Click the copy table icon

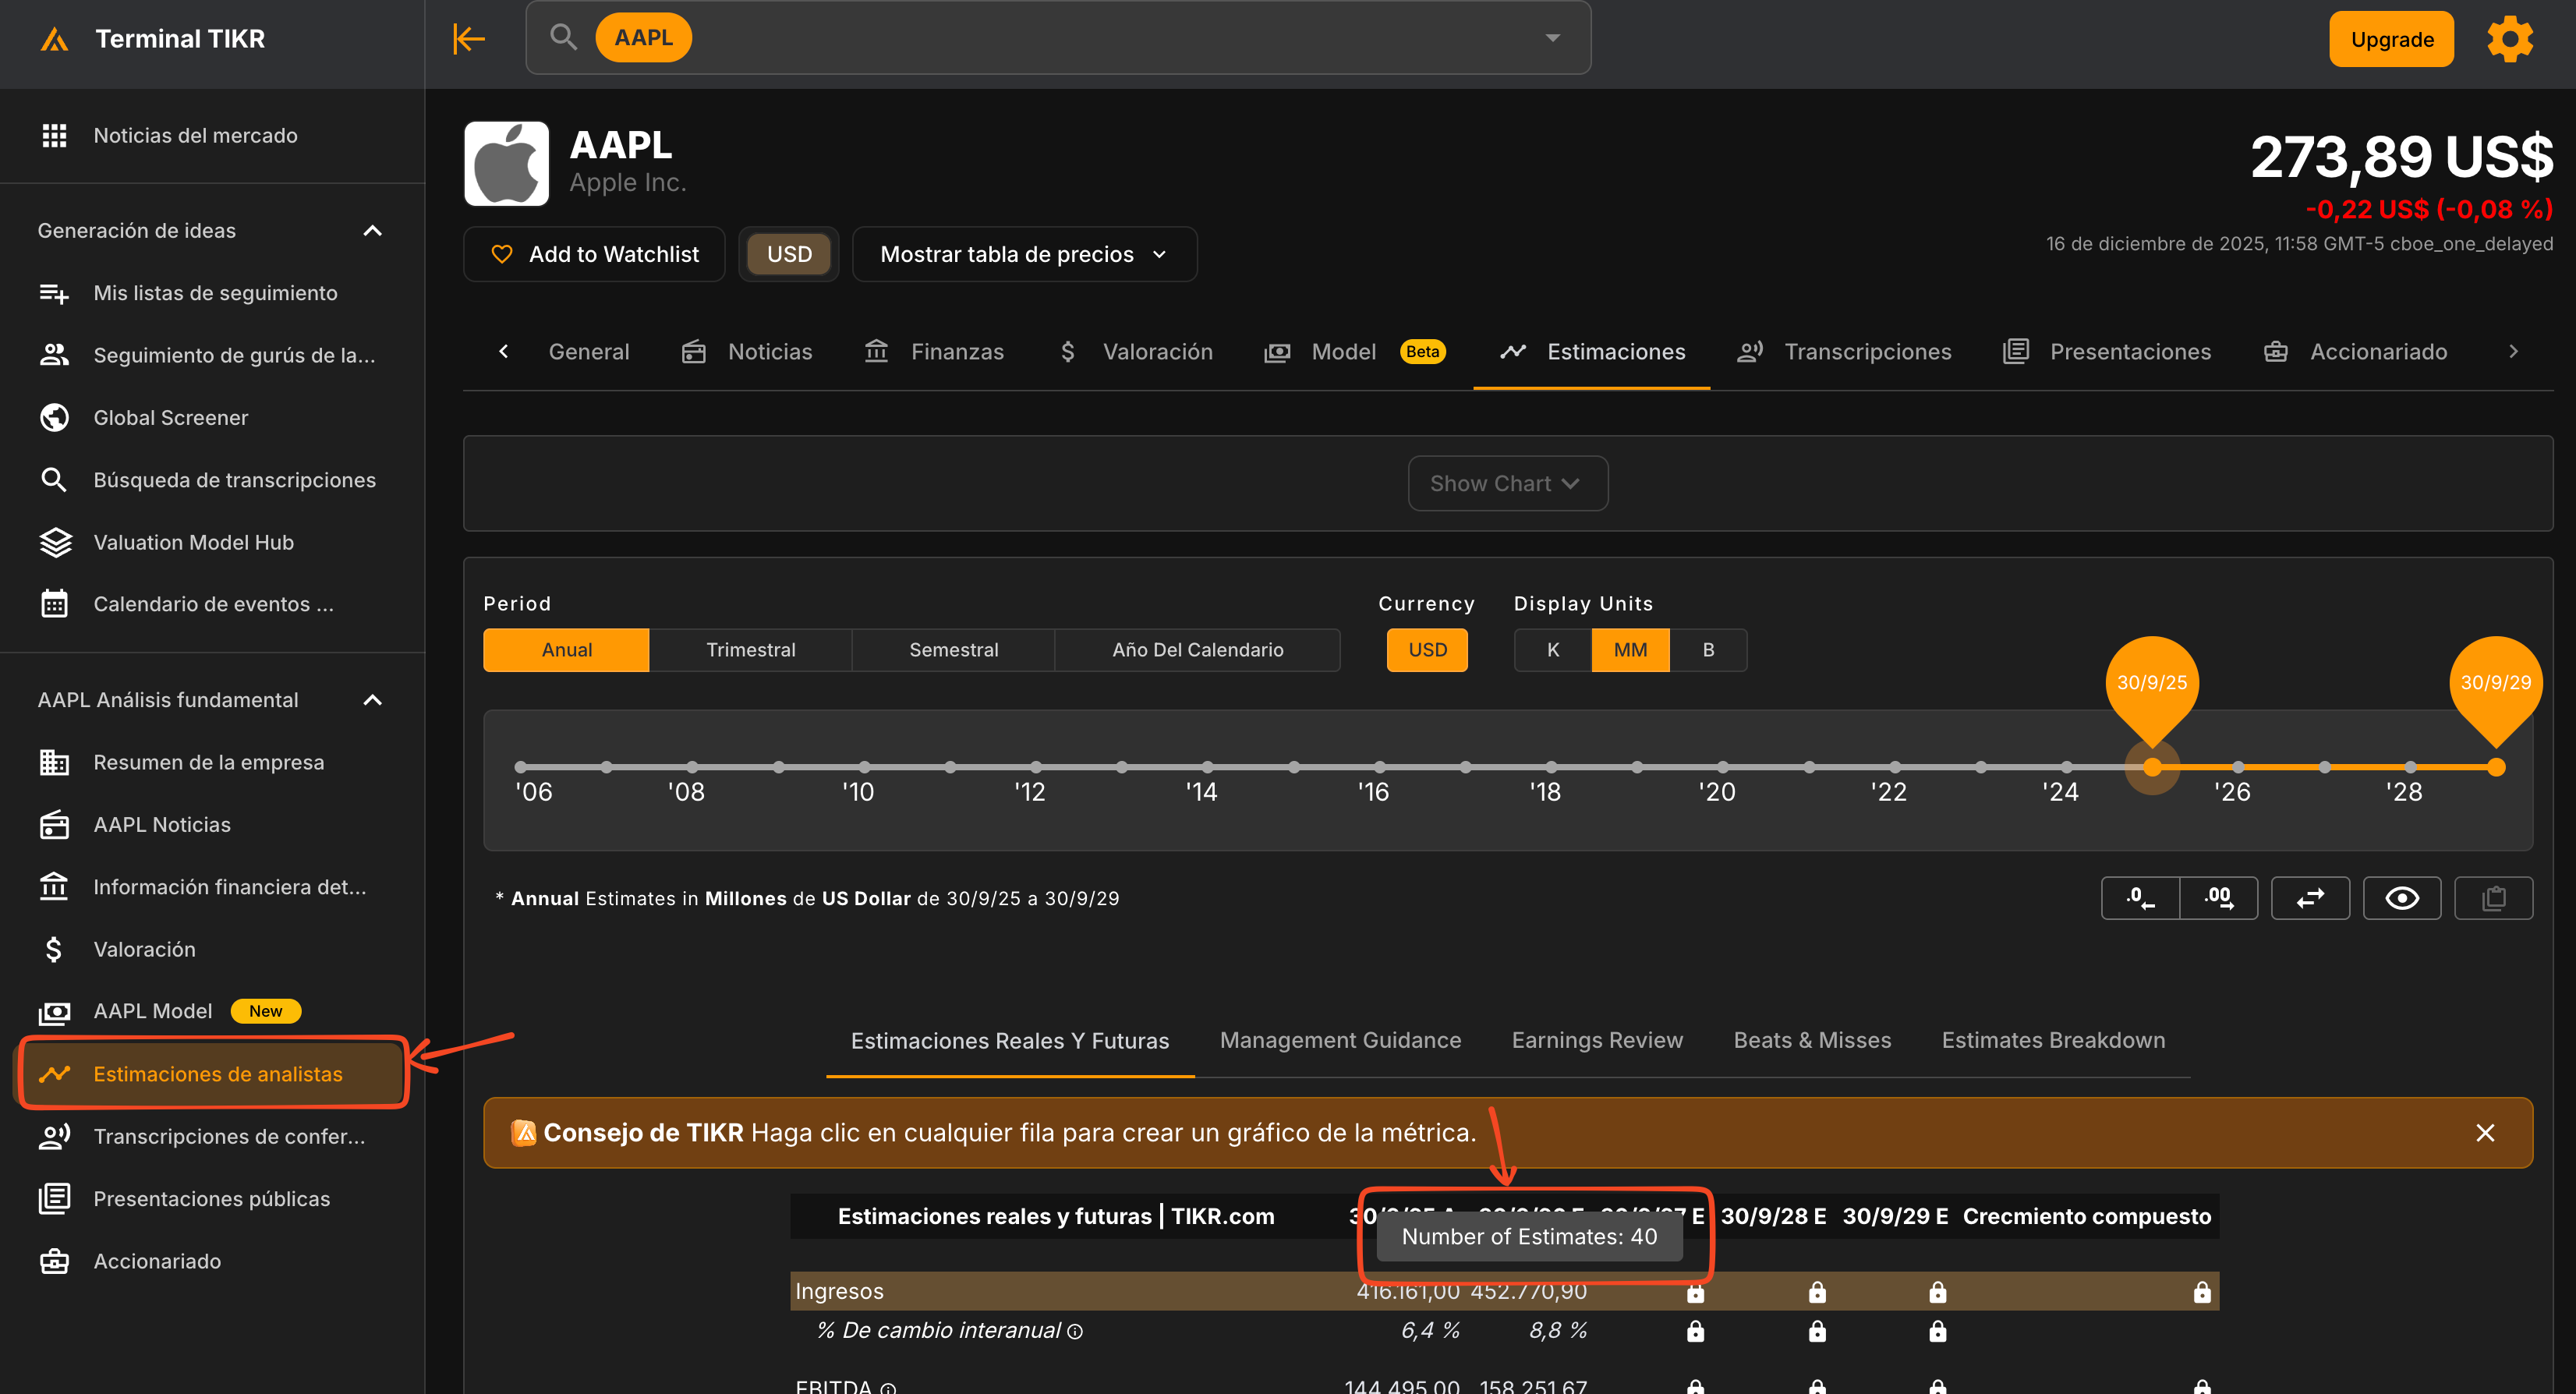pyautogui.click(x=2493, y=898)
